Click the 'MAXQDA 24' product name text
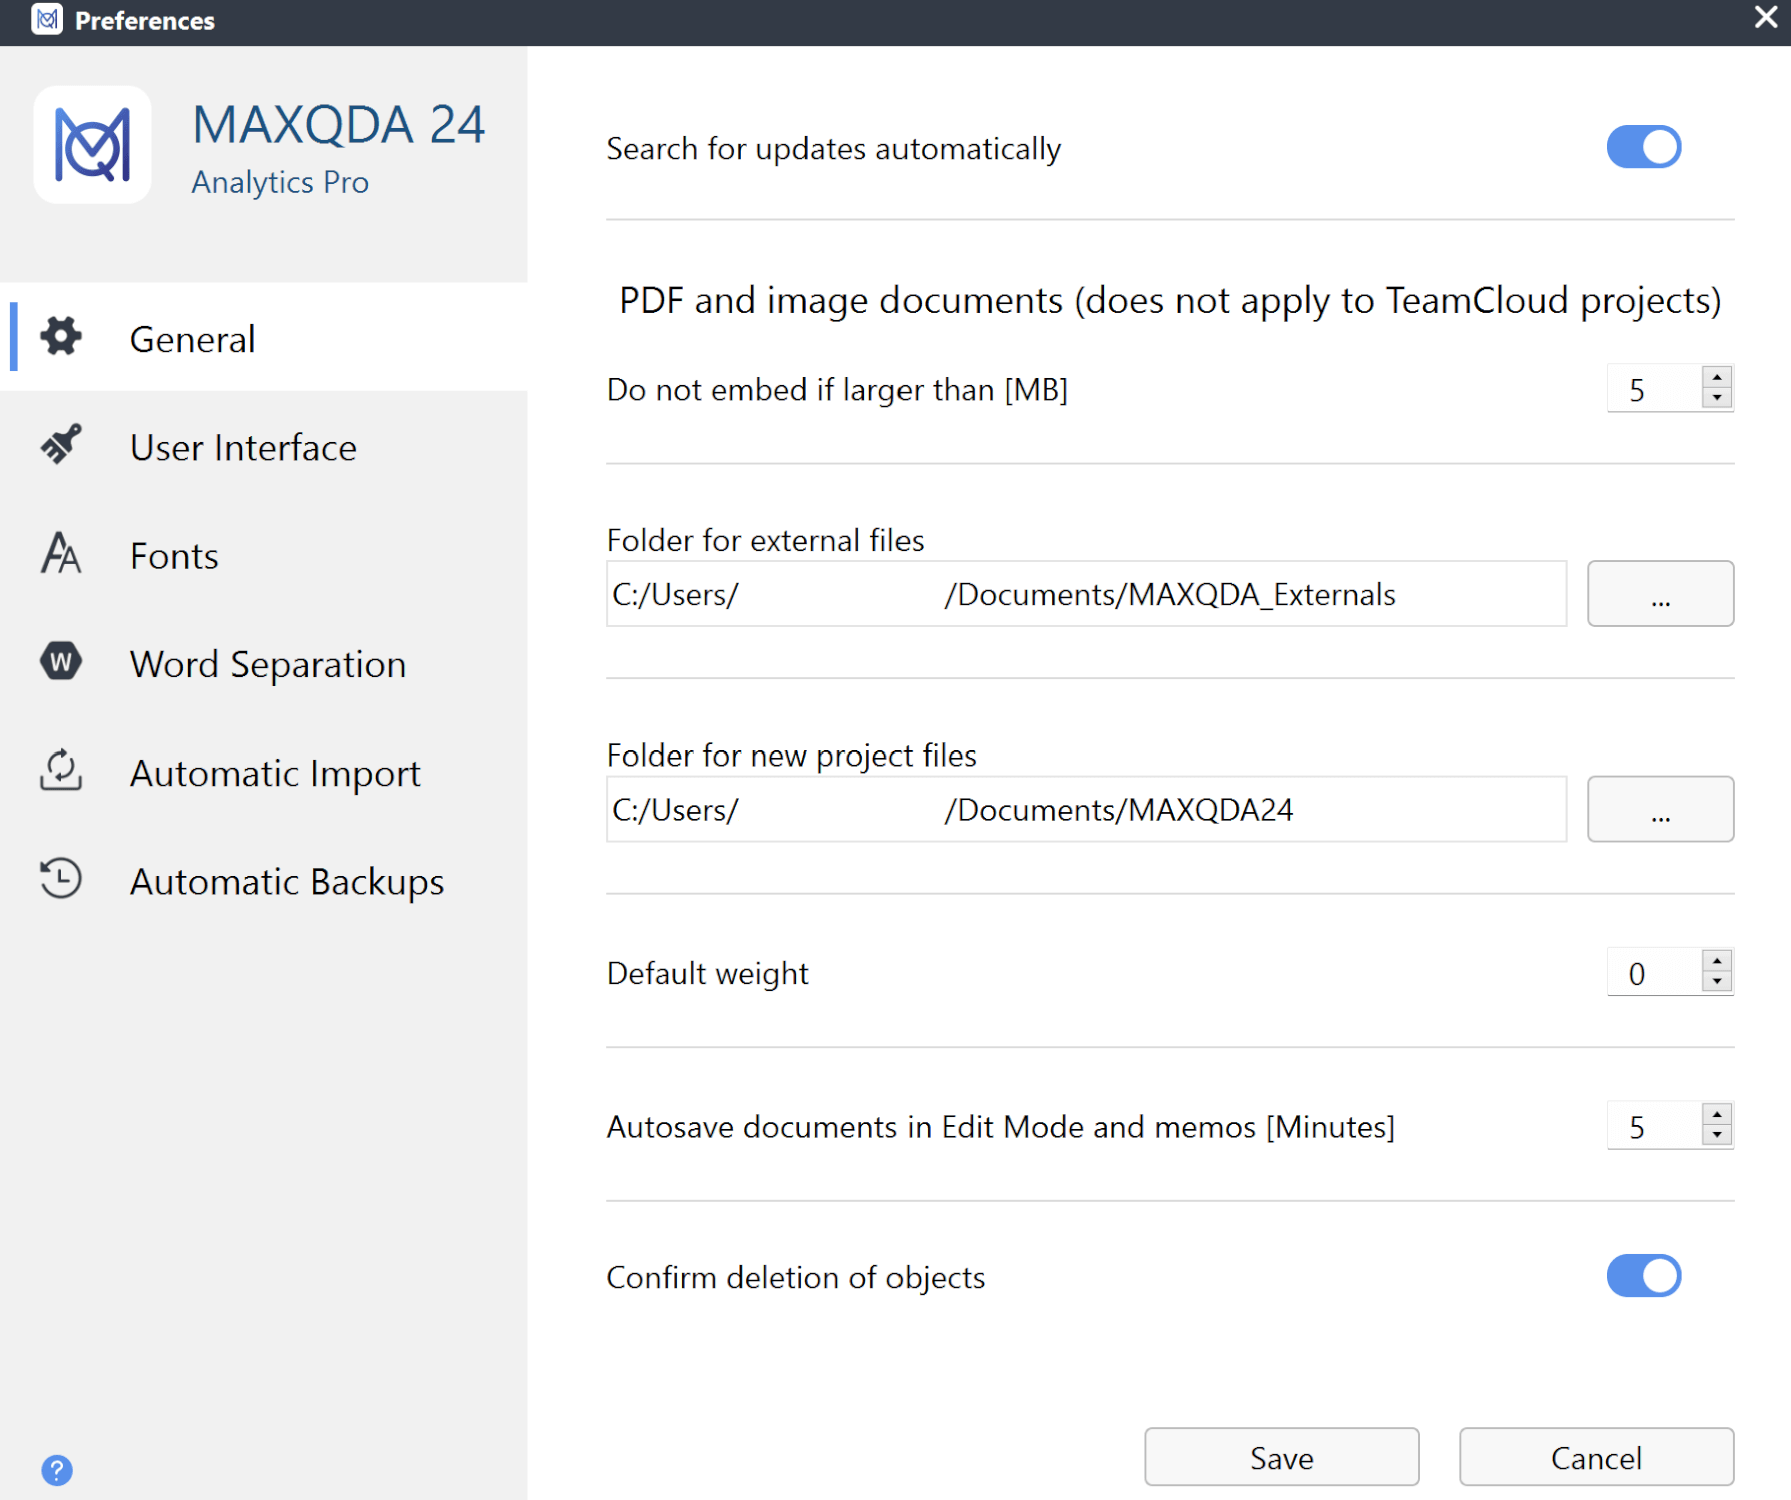 click(x=338, y=125)
